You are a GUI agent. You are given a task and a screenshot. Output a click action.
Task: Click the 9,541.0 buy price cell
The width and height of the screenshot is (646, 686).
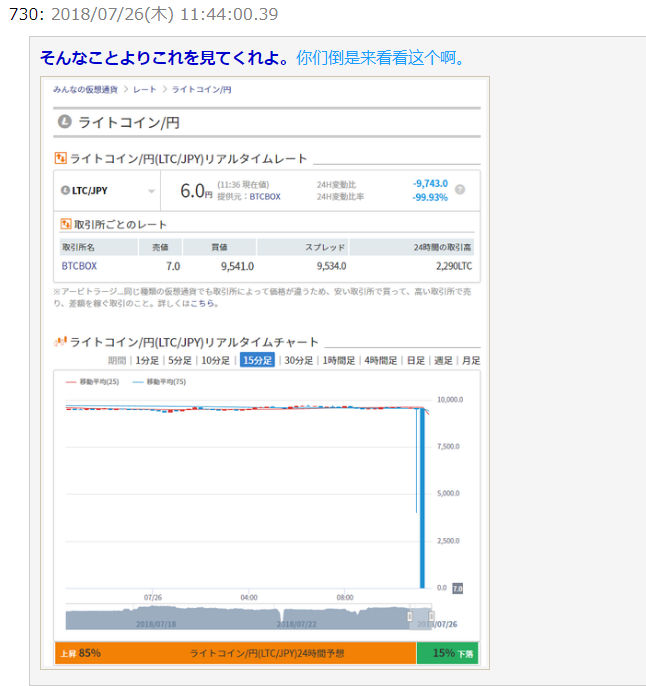click(x=237, y=266)
